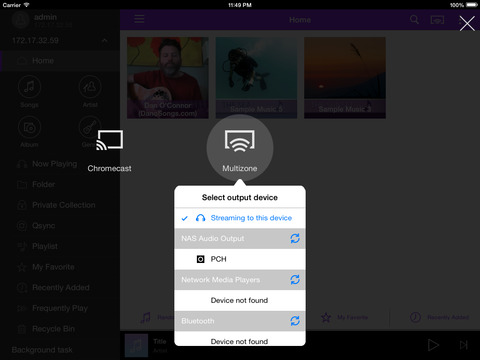Image resolution: width=480 pixels, height=360 pixels.
Task: Collapse the 172.17.32.59 server section
Action: 105,41
